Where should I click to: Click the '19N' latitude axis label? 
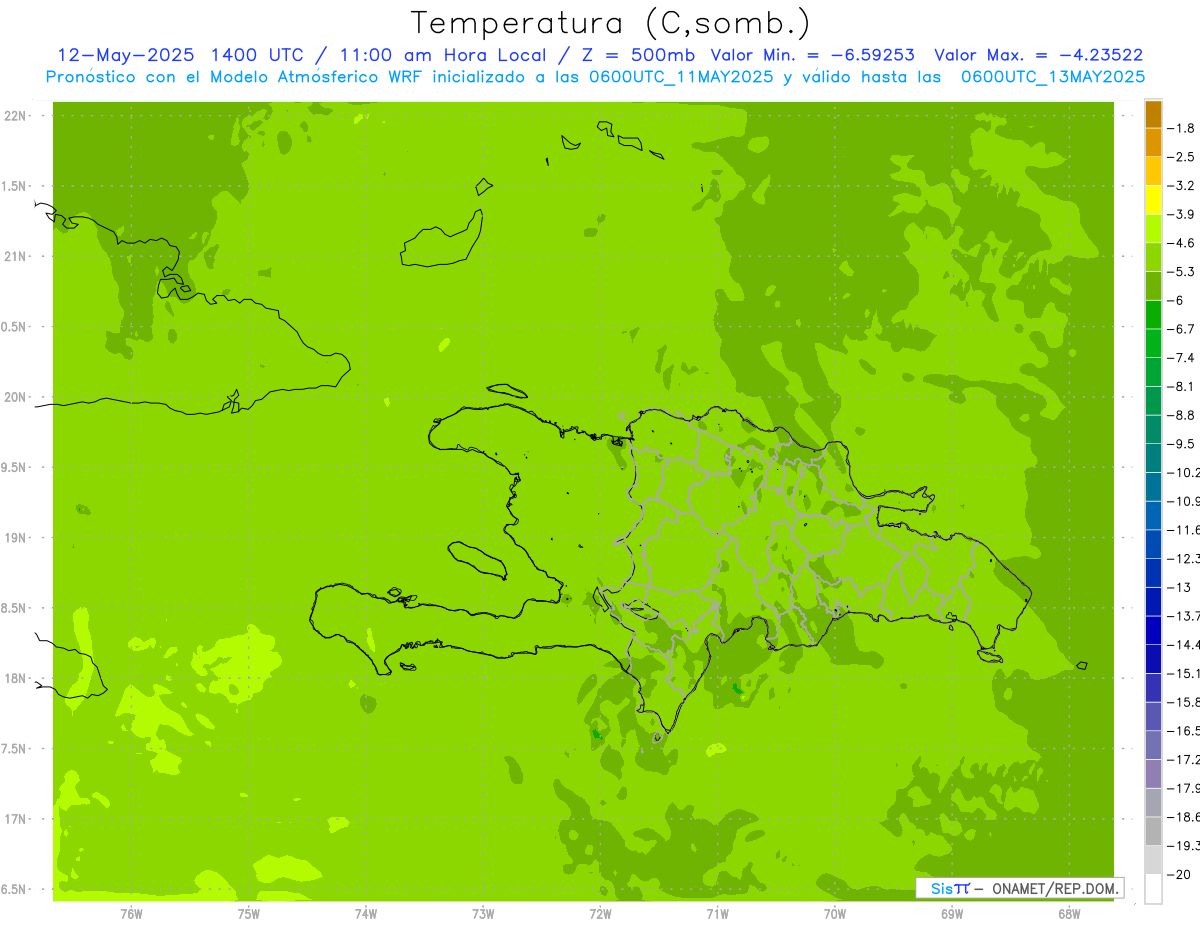[16, 538]
